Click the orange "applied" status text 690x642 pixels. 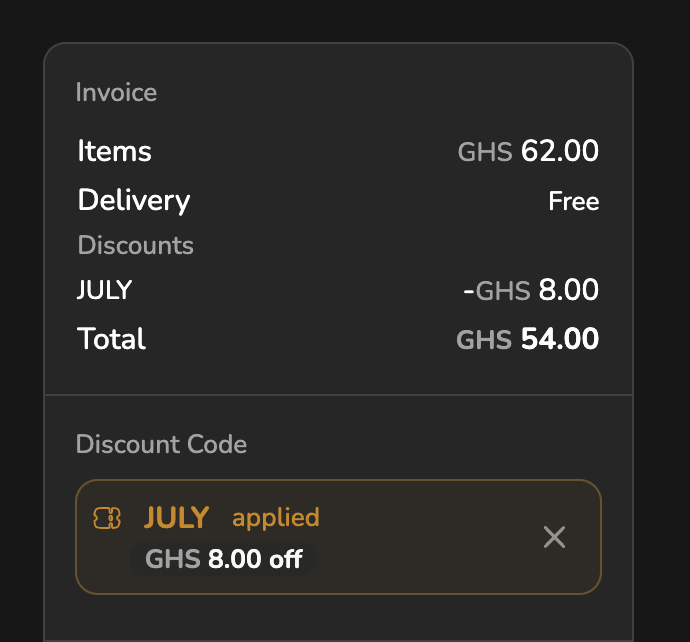pyautogui.click(x=275, y=517)
